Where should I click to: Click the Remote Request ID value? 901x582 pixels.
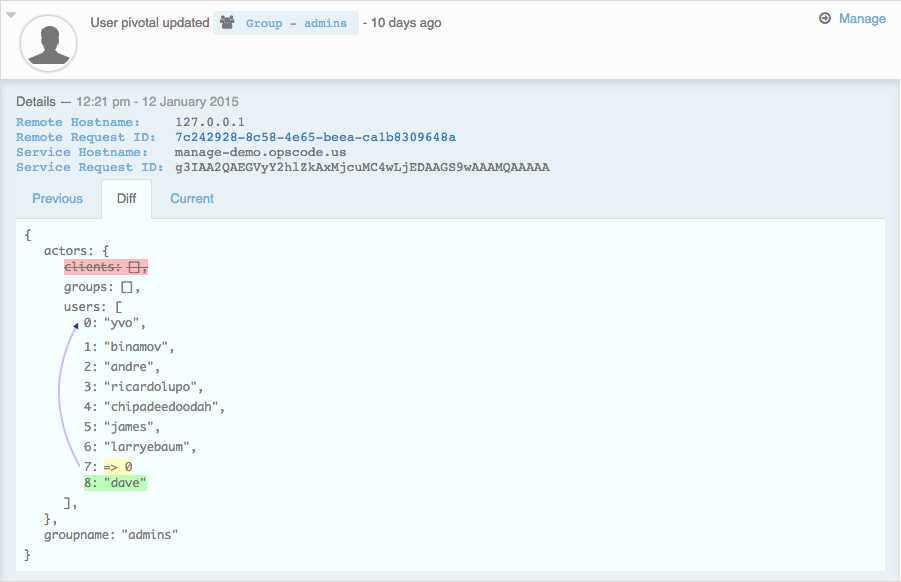pos(315,137)
